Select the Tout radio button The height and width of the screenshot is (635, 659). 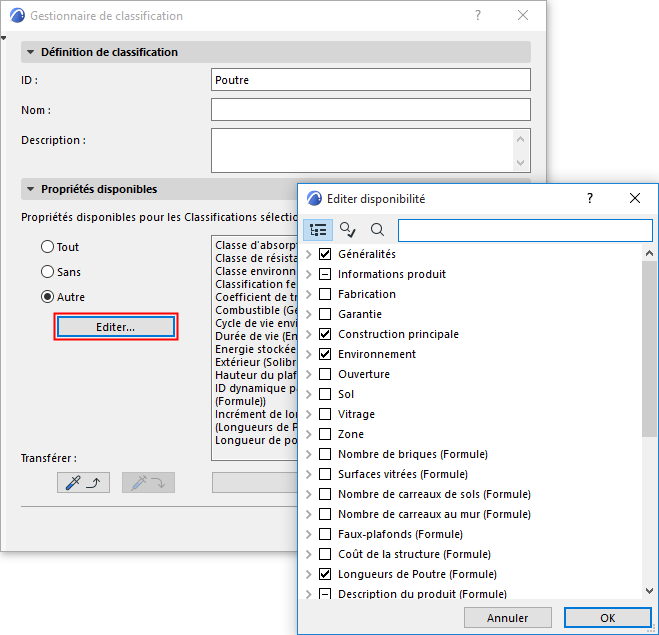[47, 247]
